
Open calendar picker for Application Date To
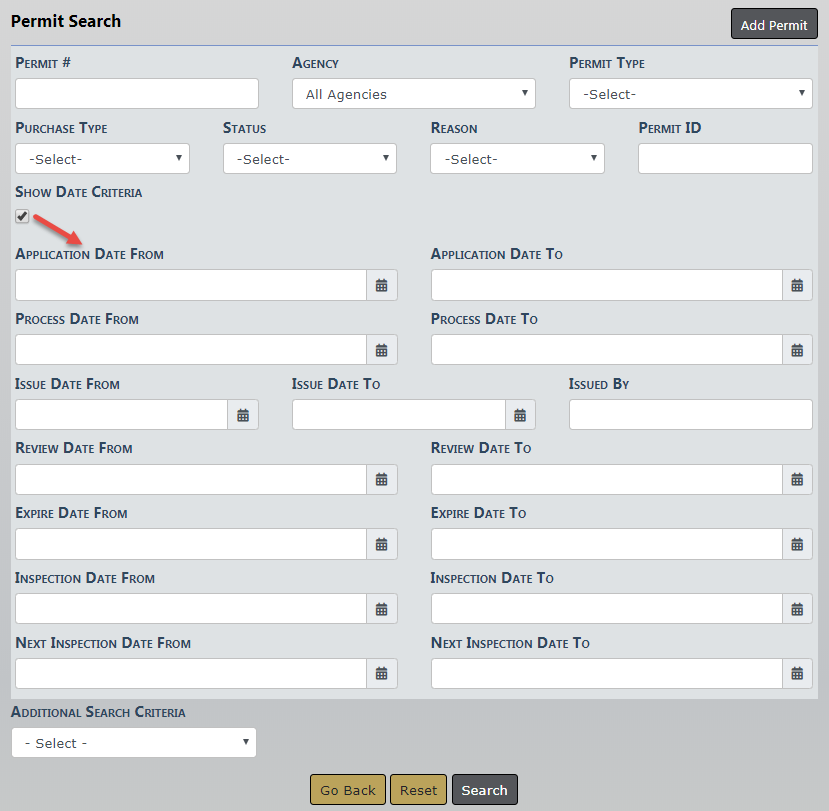tap(797, 285)
